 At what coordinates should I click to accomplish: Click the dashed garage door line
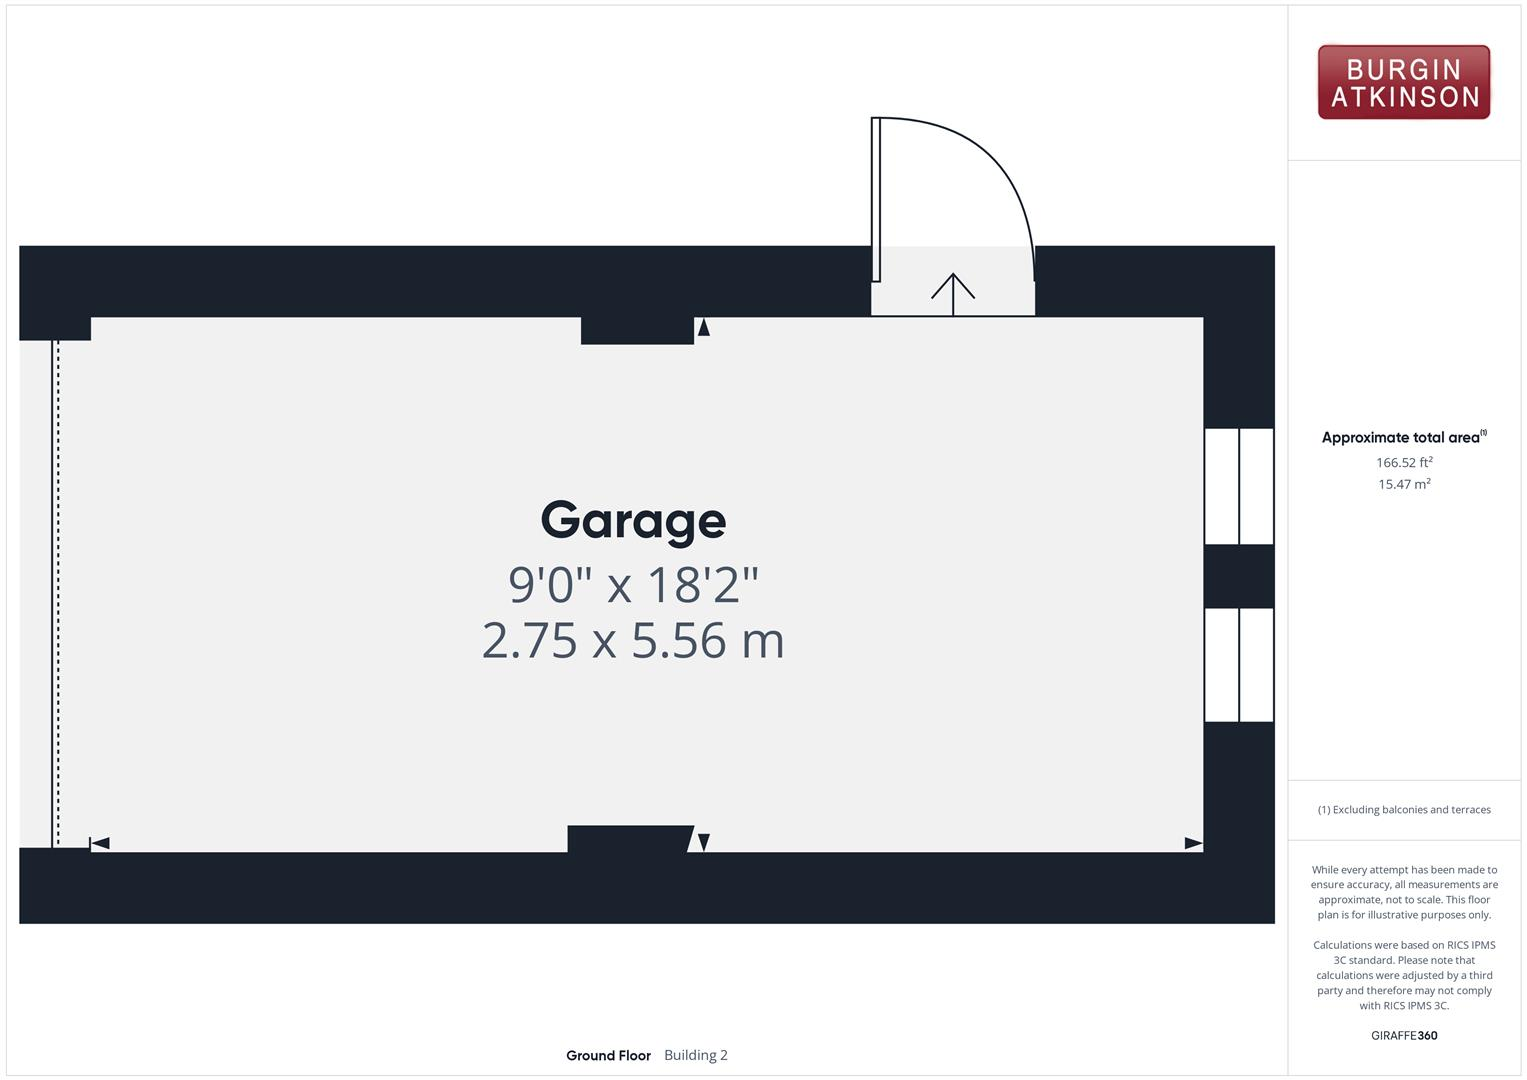(58, 594)
